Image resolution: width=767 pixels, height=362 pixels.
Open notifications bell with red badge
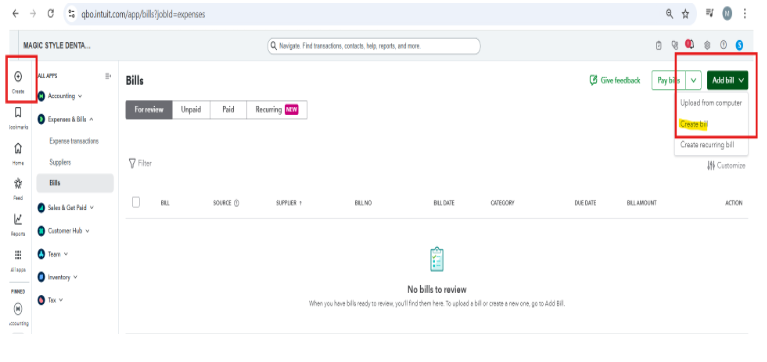(x=690, y=45)
